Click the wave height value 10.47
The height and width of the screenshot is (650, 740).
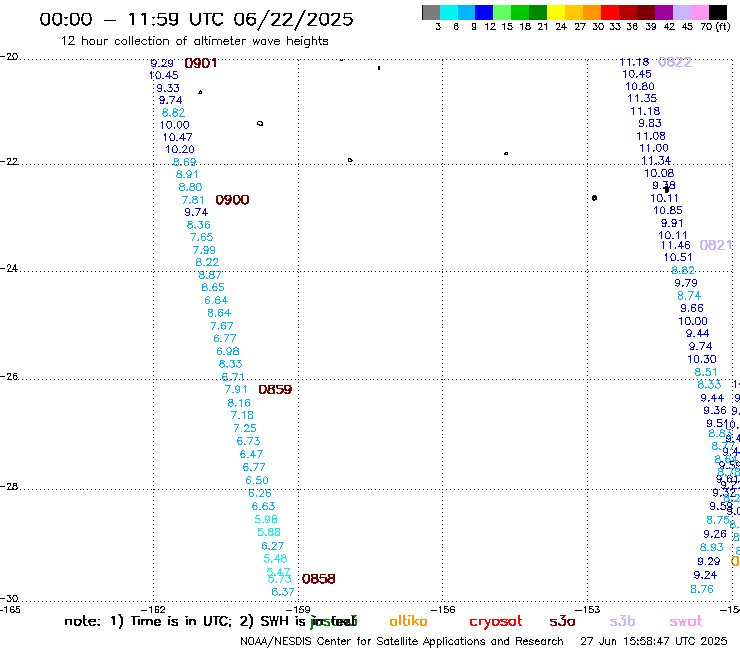tap(177, 137)
